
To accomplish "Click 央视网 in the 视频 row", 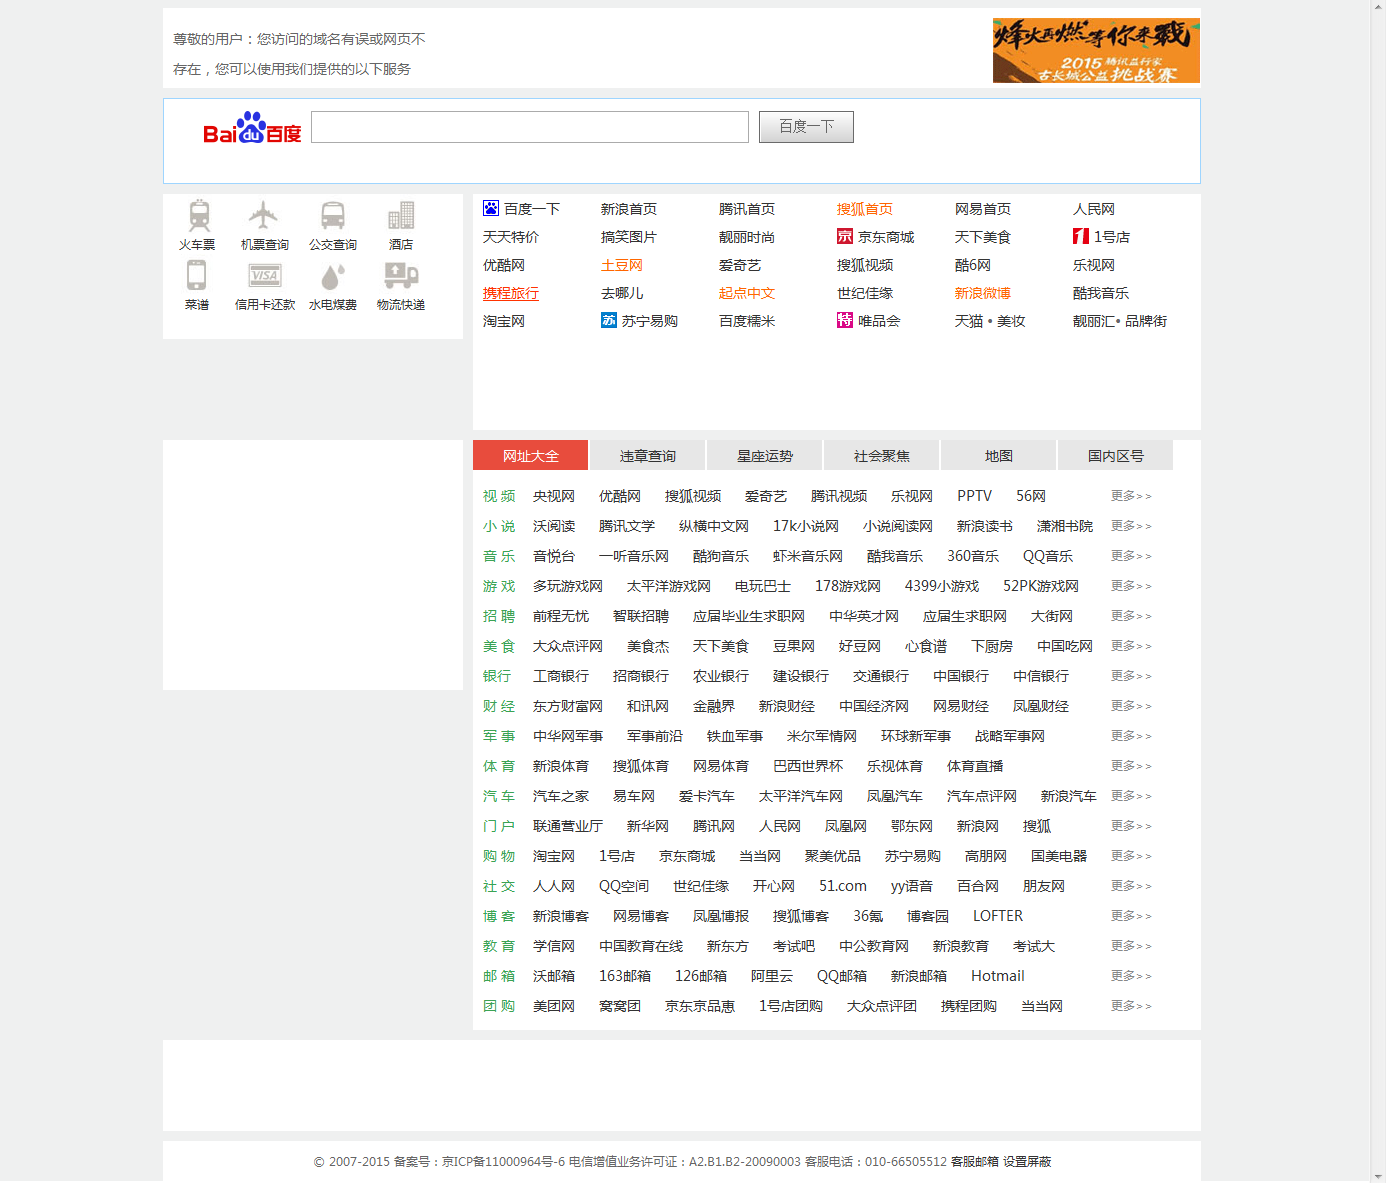I will (554, 496).
